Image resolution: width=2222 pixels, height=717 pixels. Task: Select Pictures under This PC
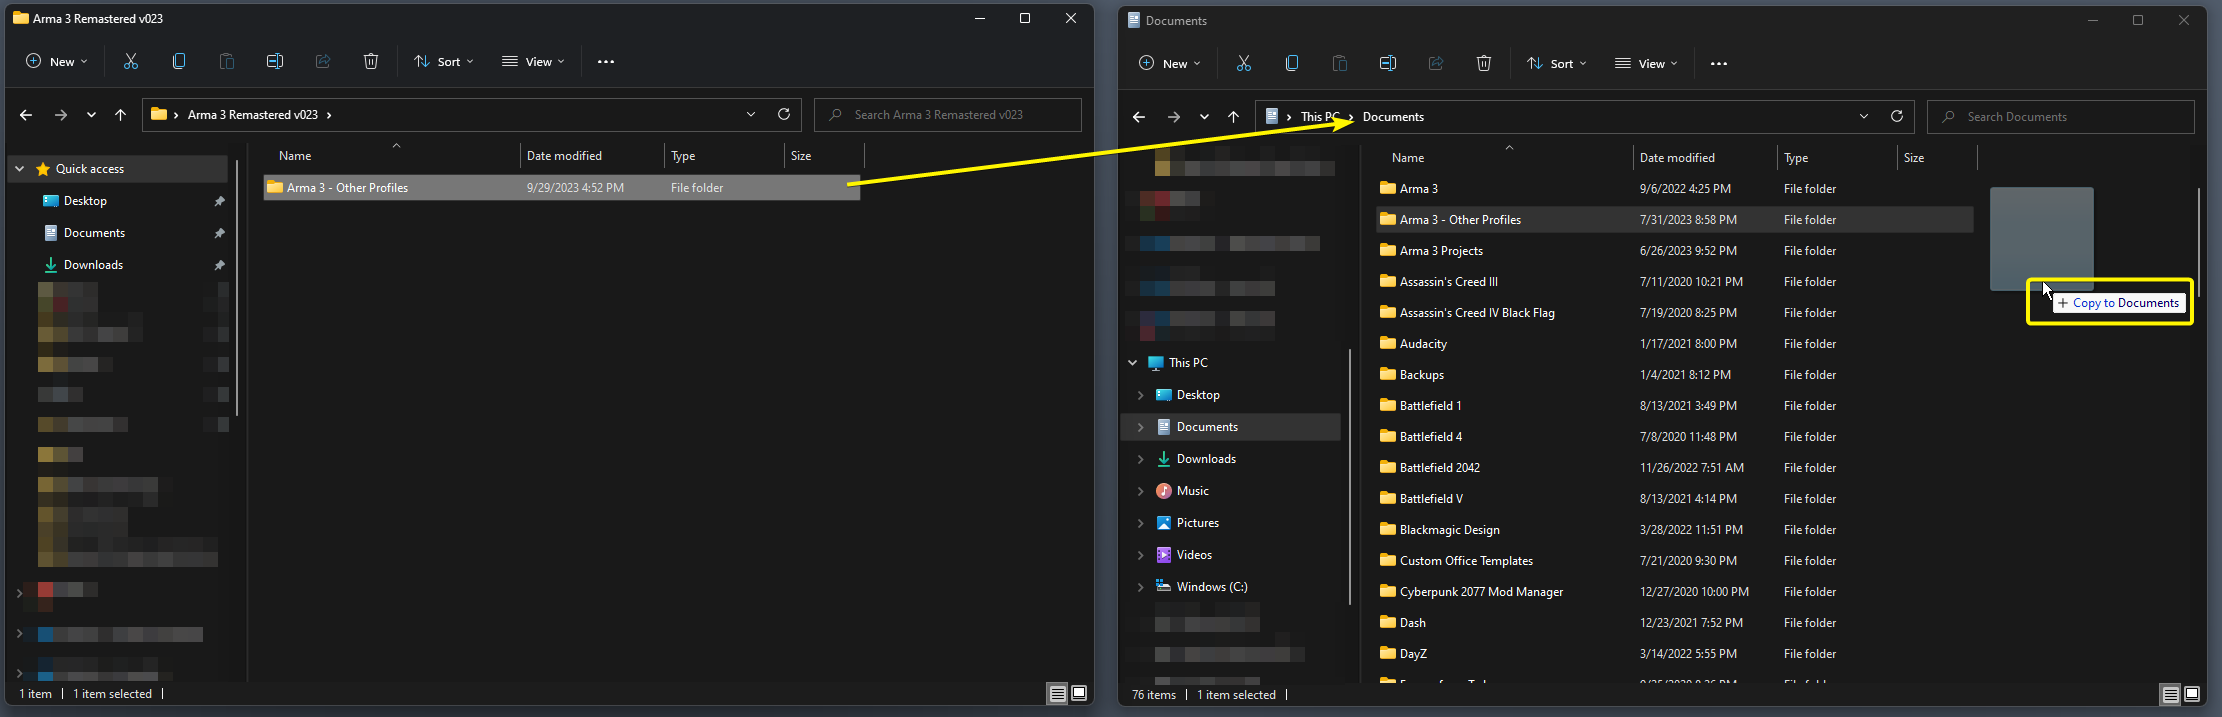[x=1197, y=523]
